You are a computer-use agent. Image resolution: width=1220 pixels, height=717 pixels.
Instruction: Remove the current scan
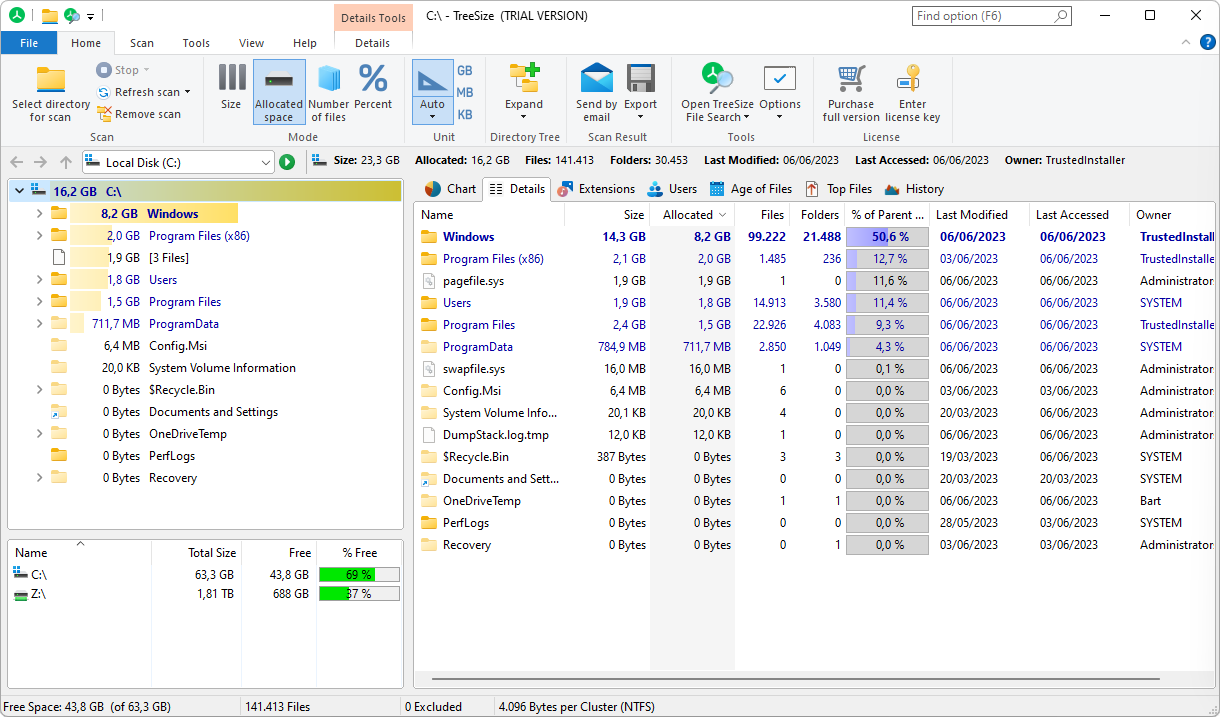139,114
